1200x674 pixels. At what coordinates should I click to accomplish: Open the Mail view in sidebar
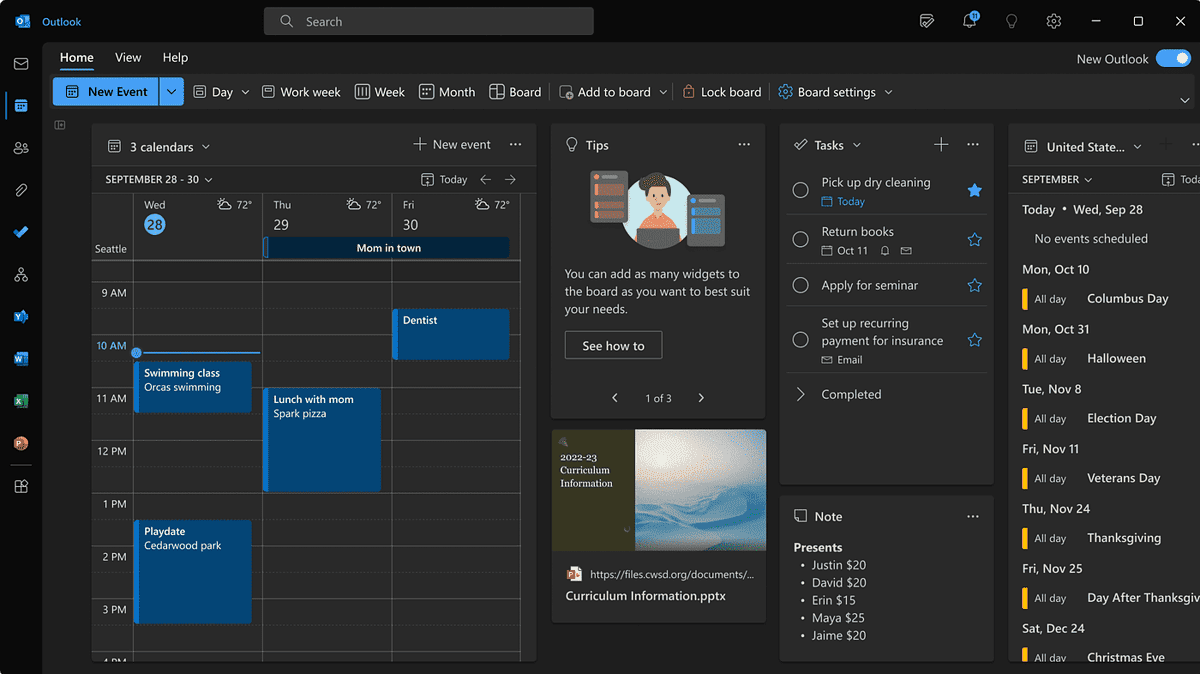pos(20,63)
